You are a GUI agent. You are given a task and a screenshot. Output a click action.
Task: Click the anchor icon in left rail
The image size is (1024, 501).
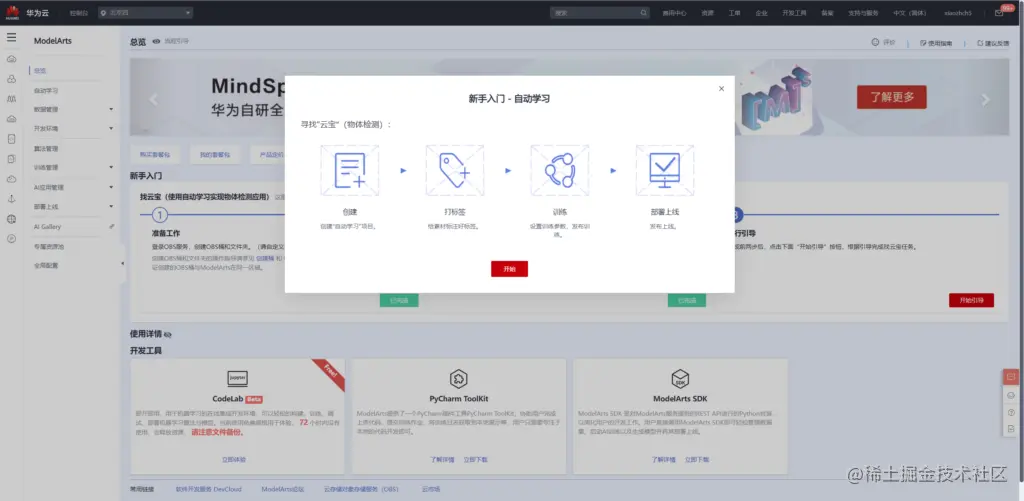(11, 199)
